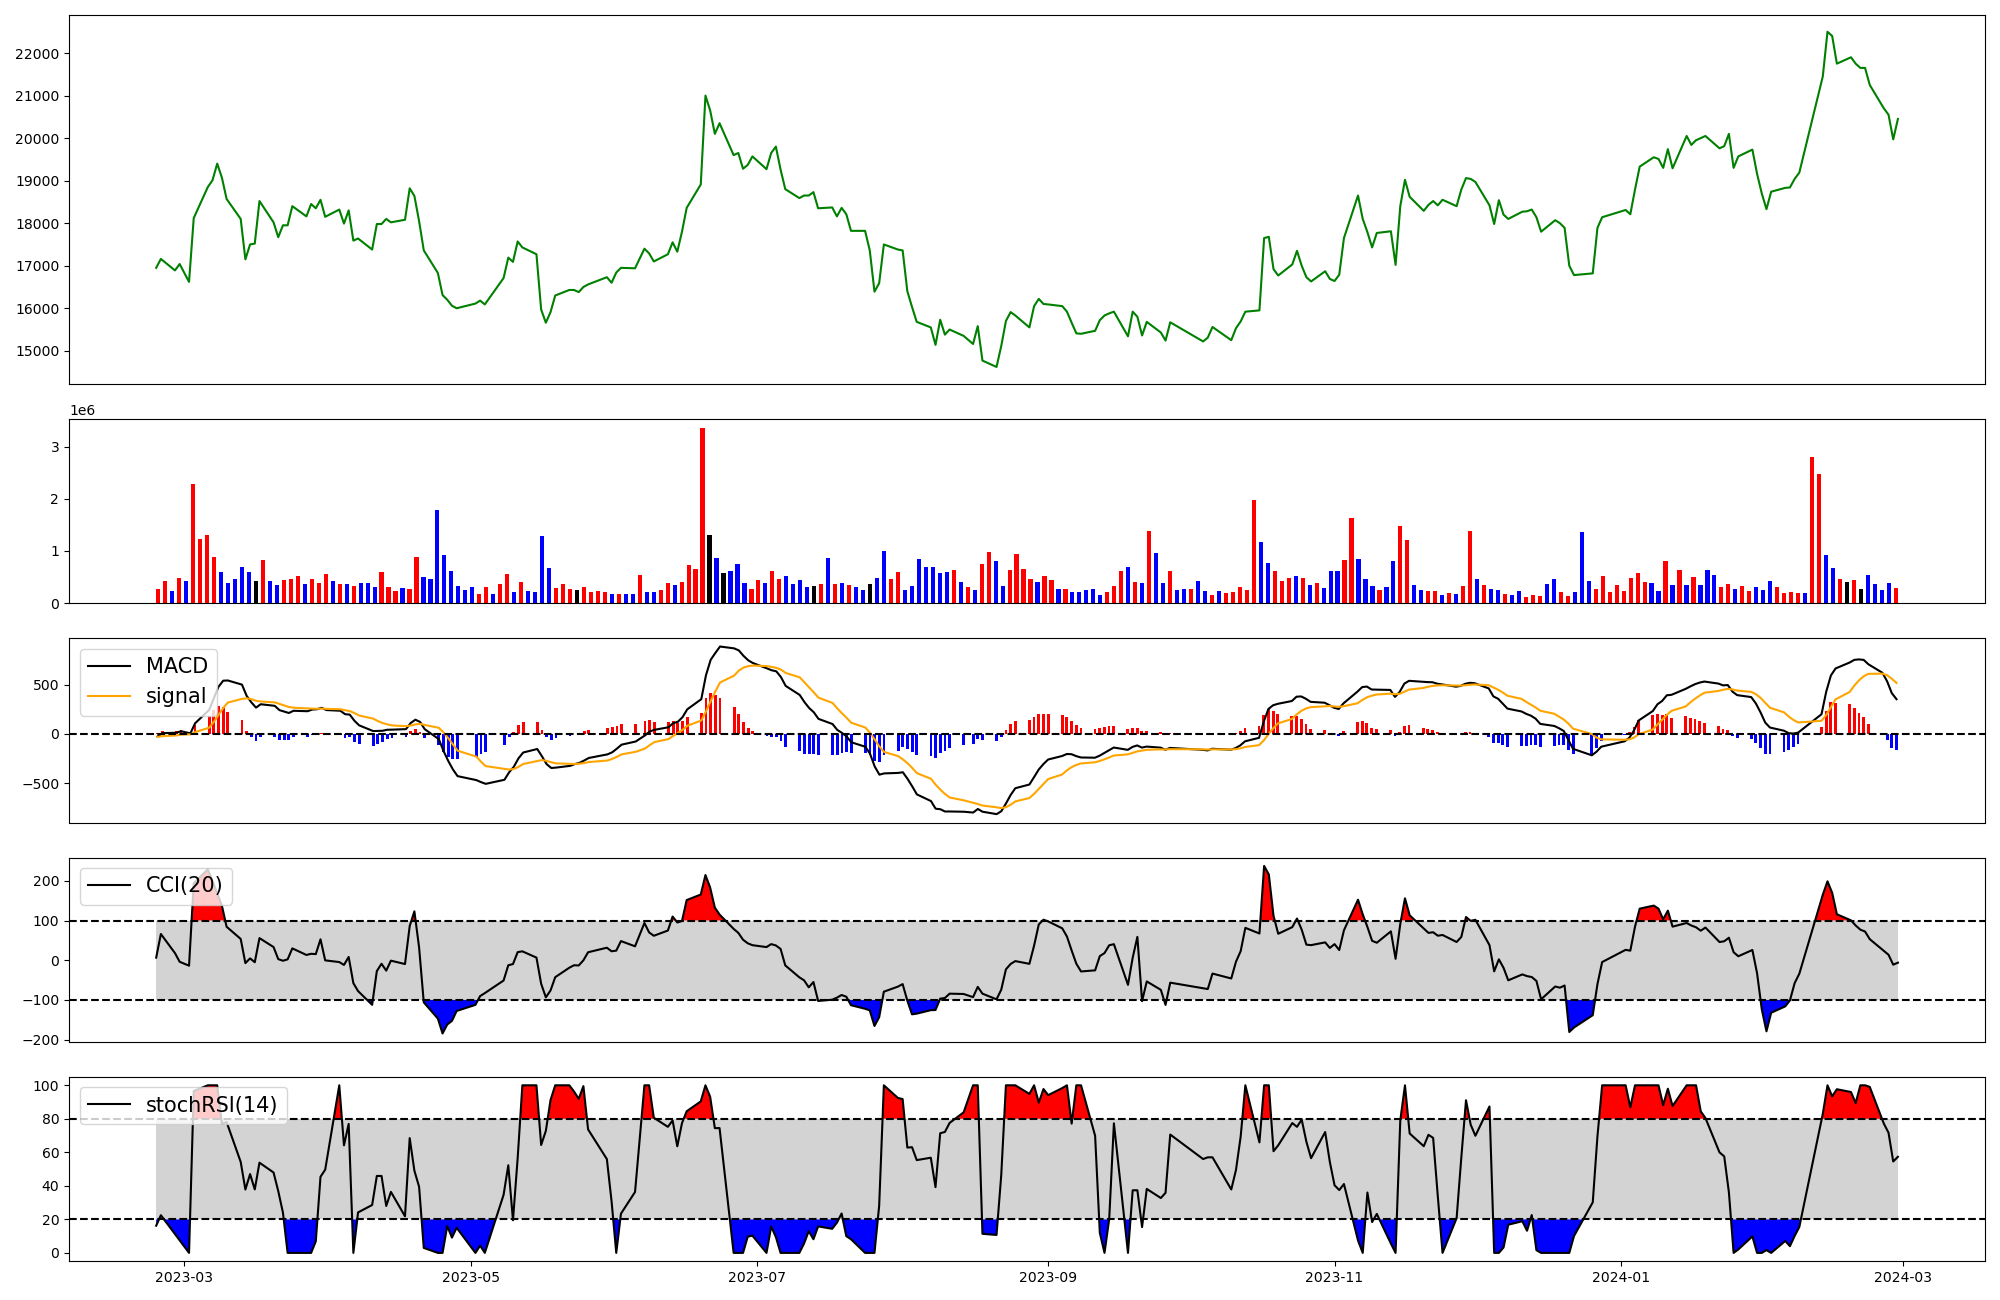Click the lowest point of the green price line

click(996, 366)
